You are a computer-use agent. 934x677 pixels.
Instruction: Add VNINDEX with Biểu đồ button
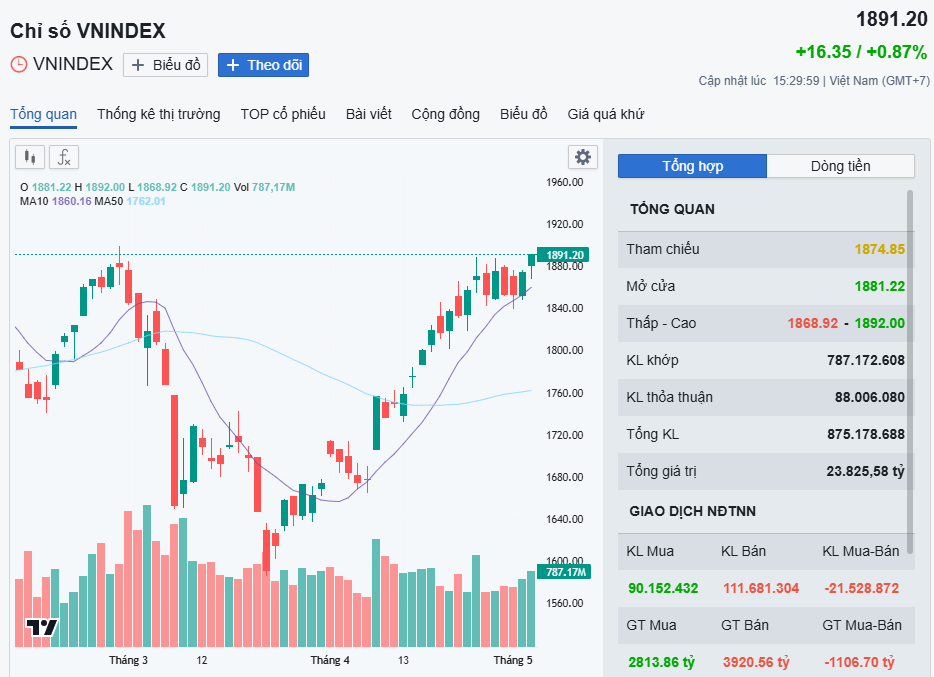[166, 65]
